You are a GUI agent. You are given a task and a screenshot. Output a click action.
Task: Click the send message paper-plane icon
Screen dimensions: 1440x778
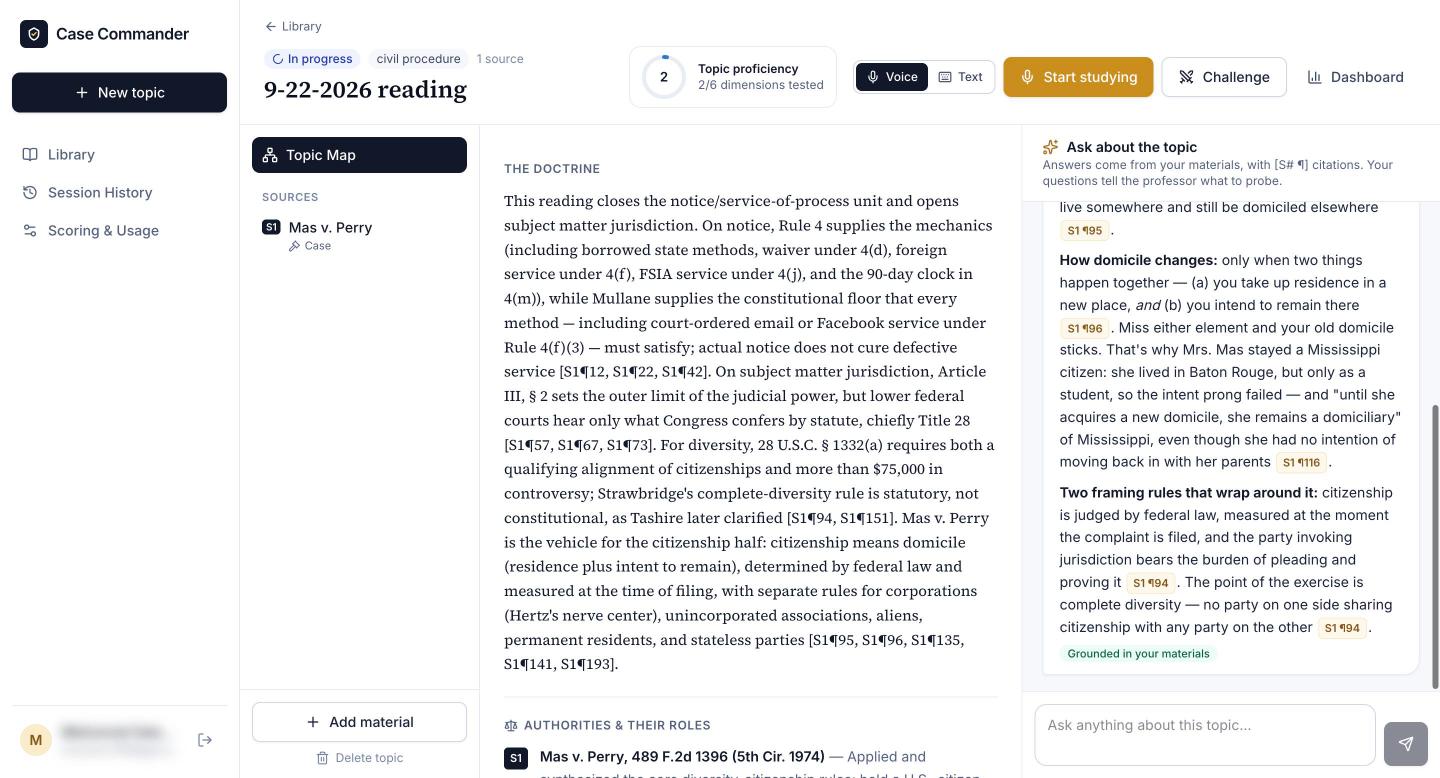(1406, 743)
